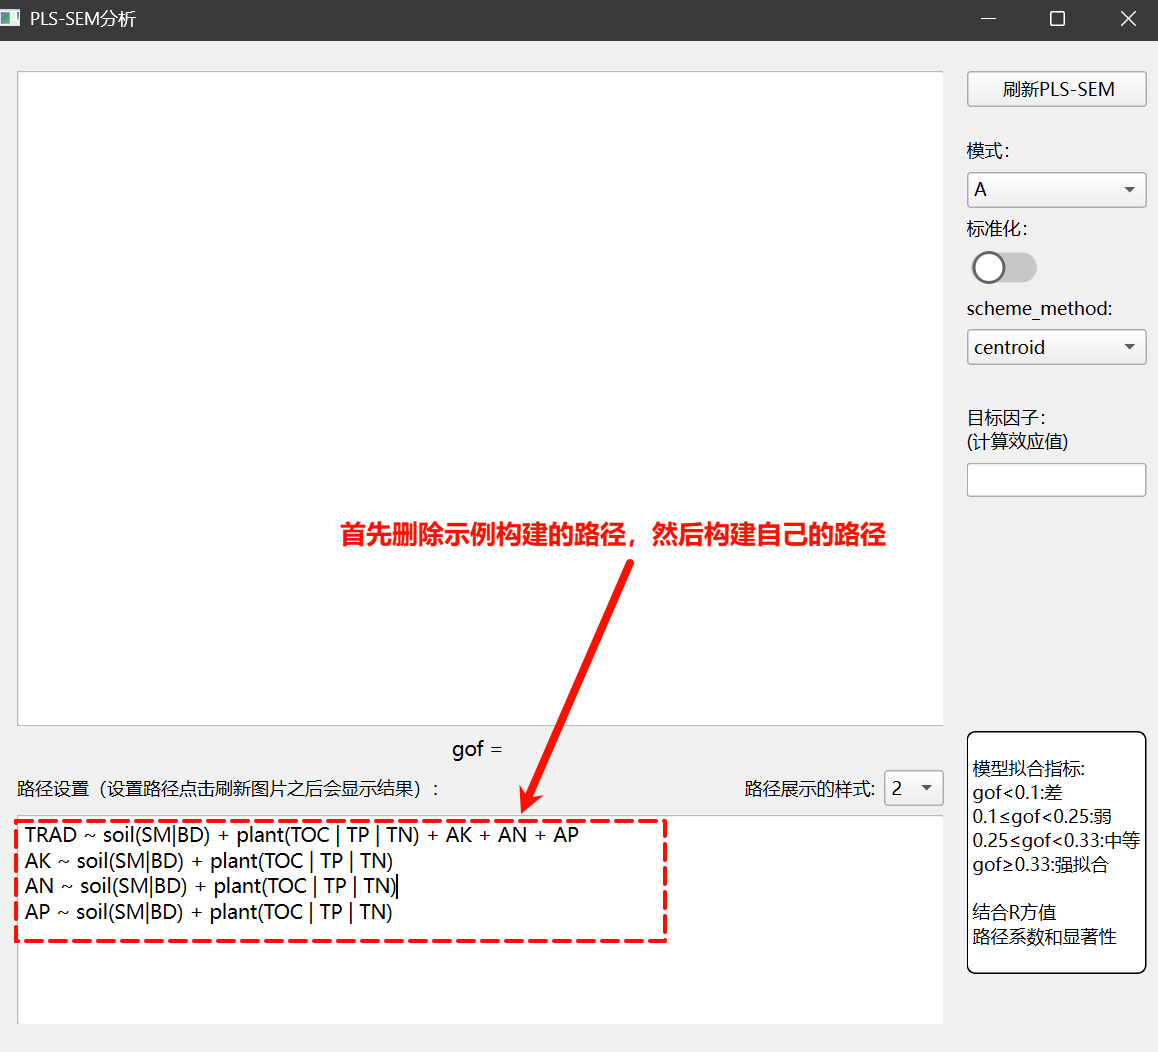Open the 路径展示的样式 dropdown
The width and height of the screenshot is (1158, 1052).
(x=914, y=788)
